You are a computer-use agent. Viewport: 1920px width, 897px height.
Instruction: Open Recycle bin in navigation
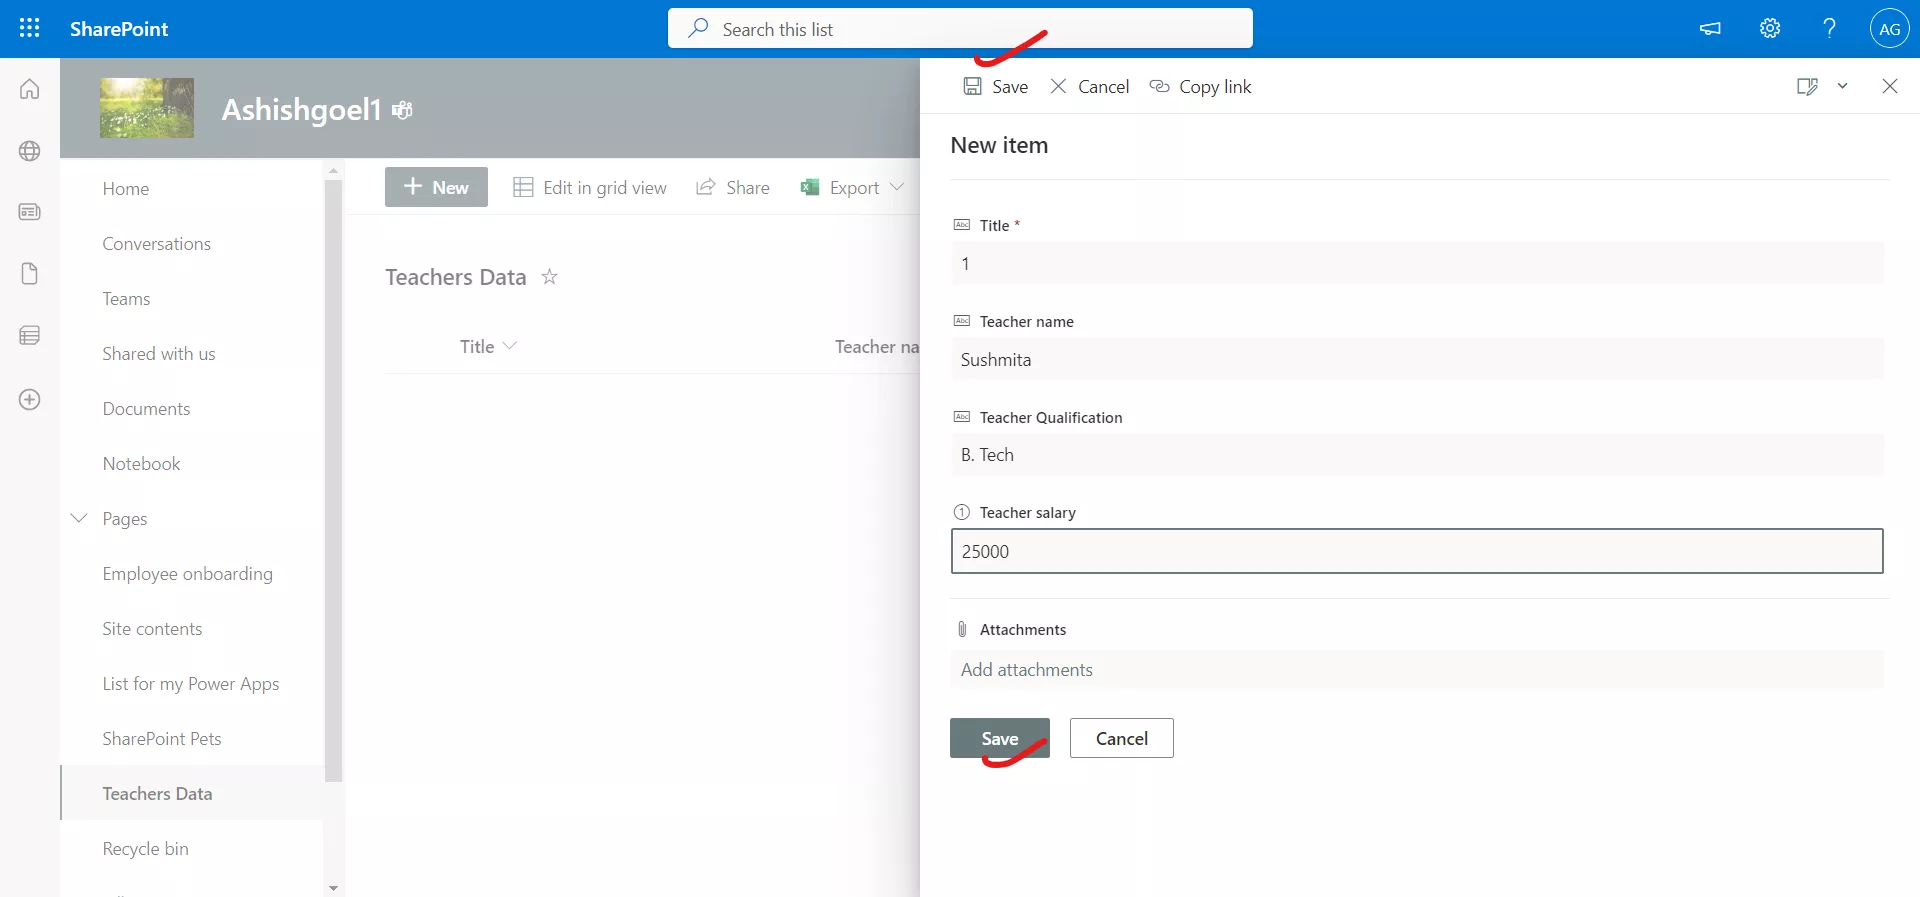145,849
